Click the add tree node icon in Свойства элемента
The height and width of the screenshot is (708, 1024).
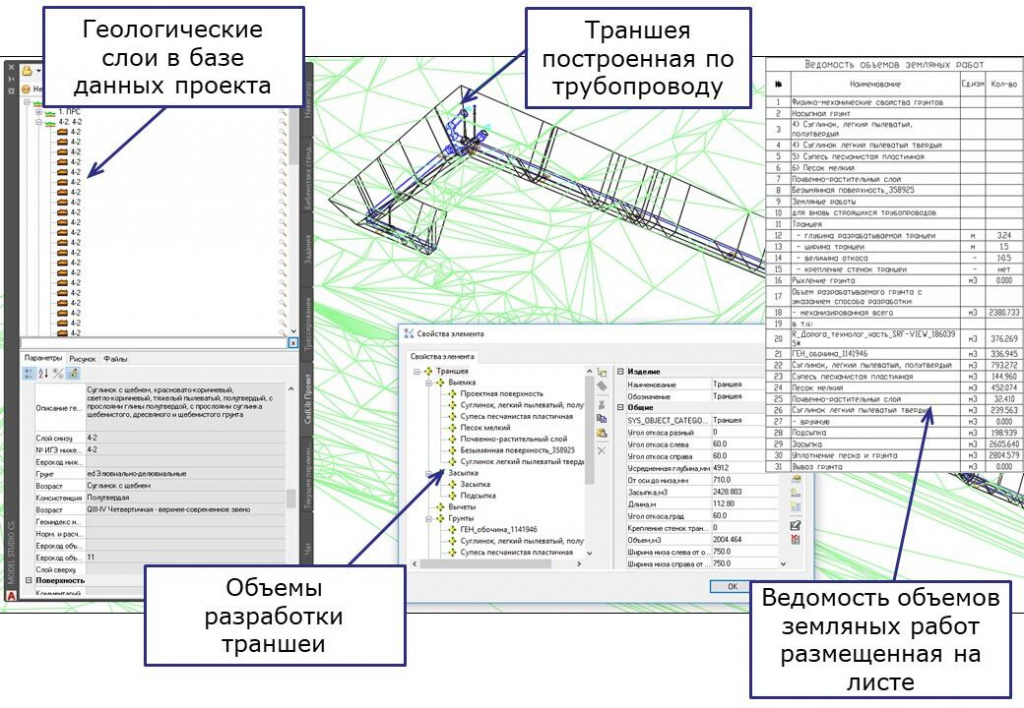point(602,372)
